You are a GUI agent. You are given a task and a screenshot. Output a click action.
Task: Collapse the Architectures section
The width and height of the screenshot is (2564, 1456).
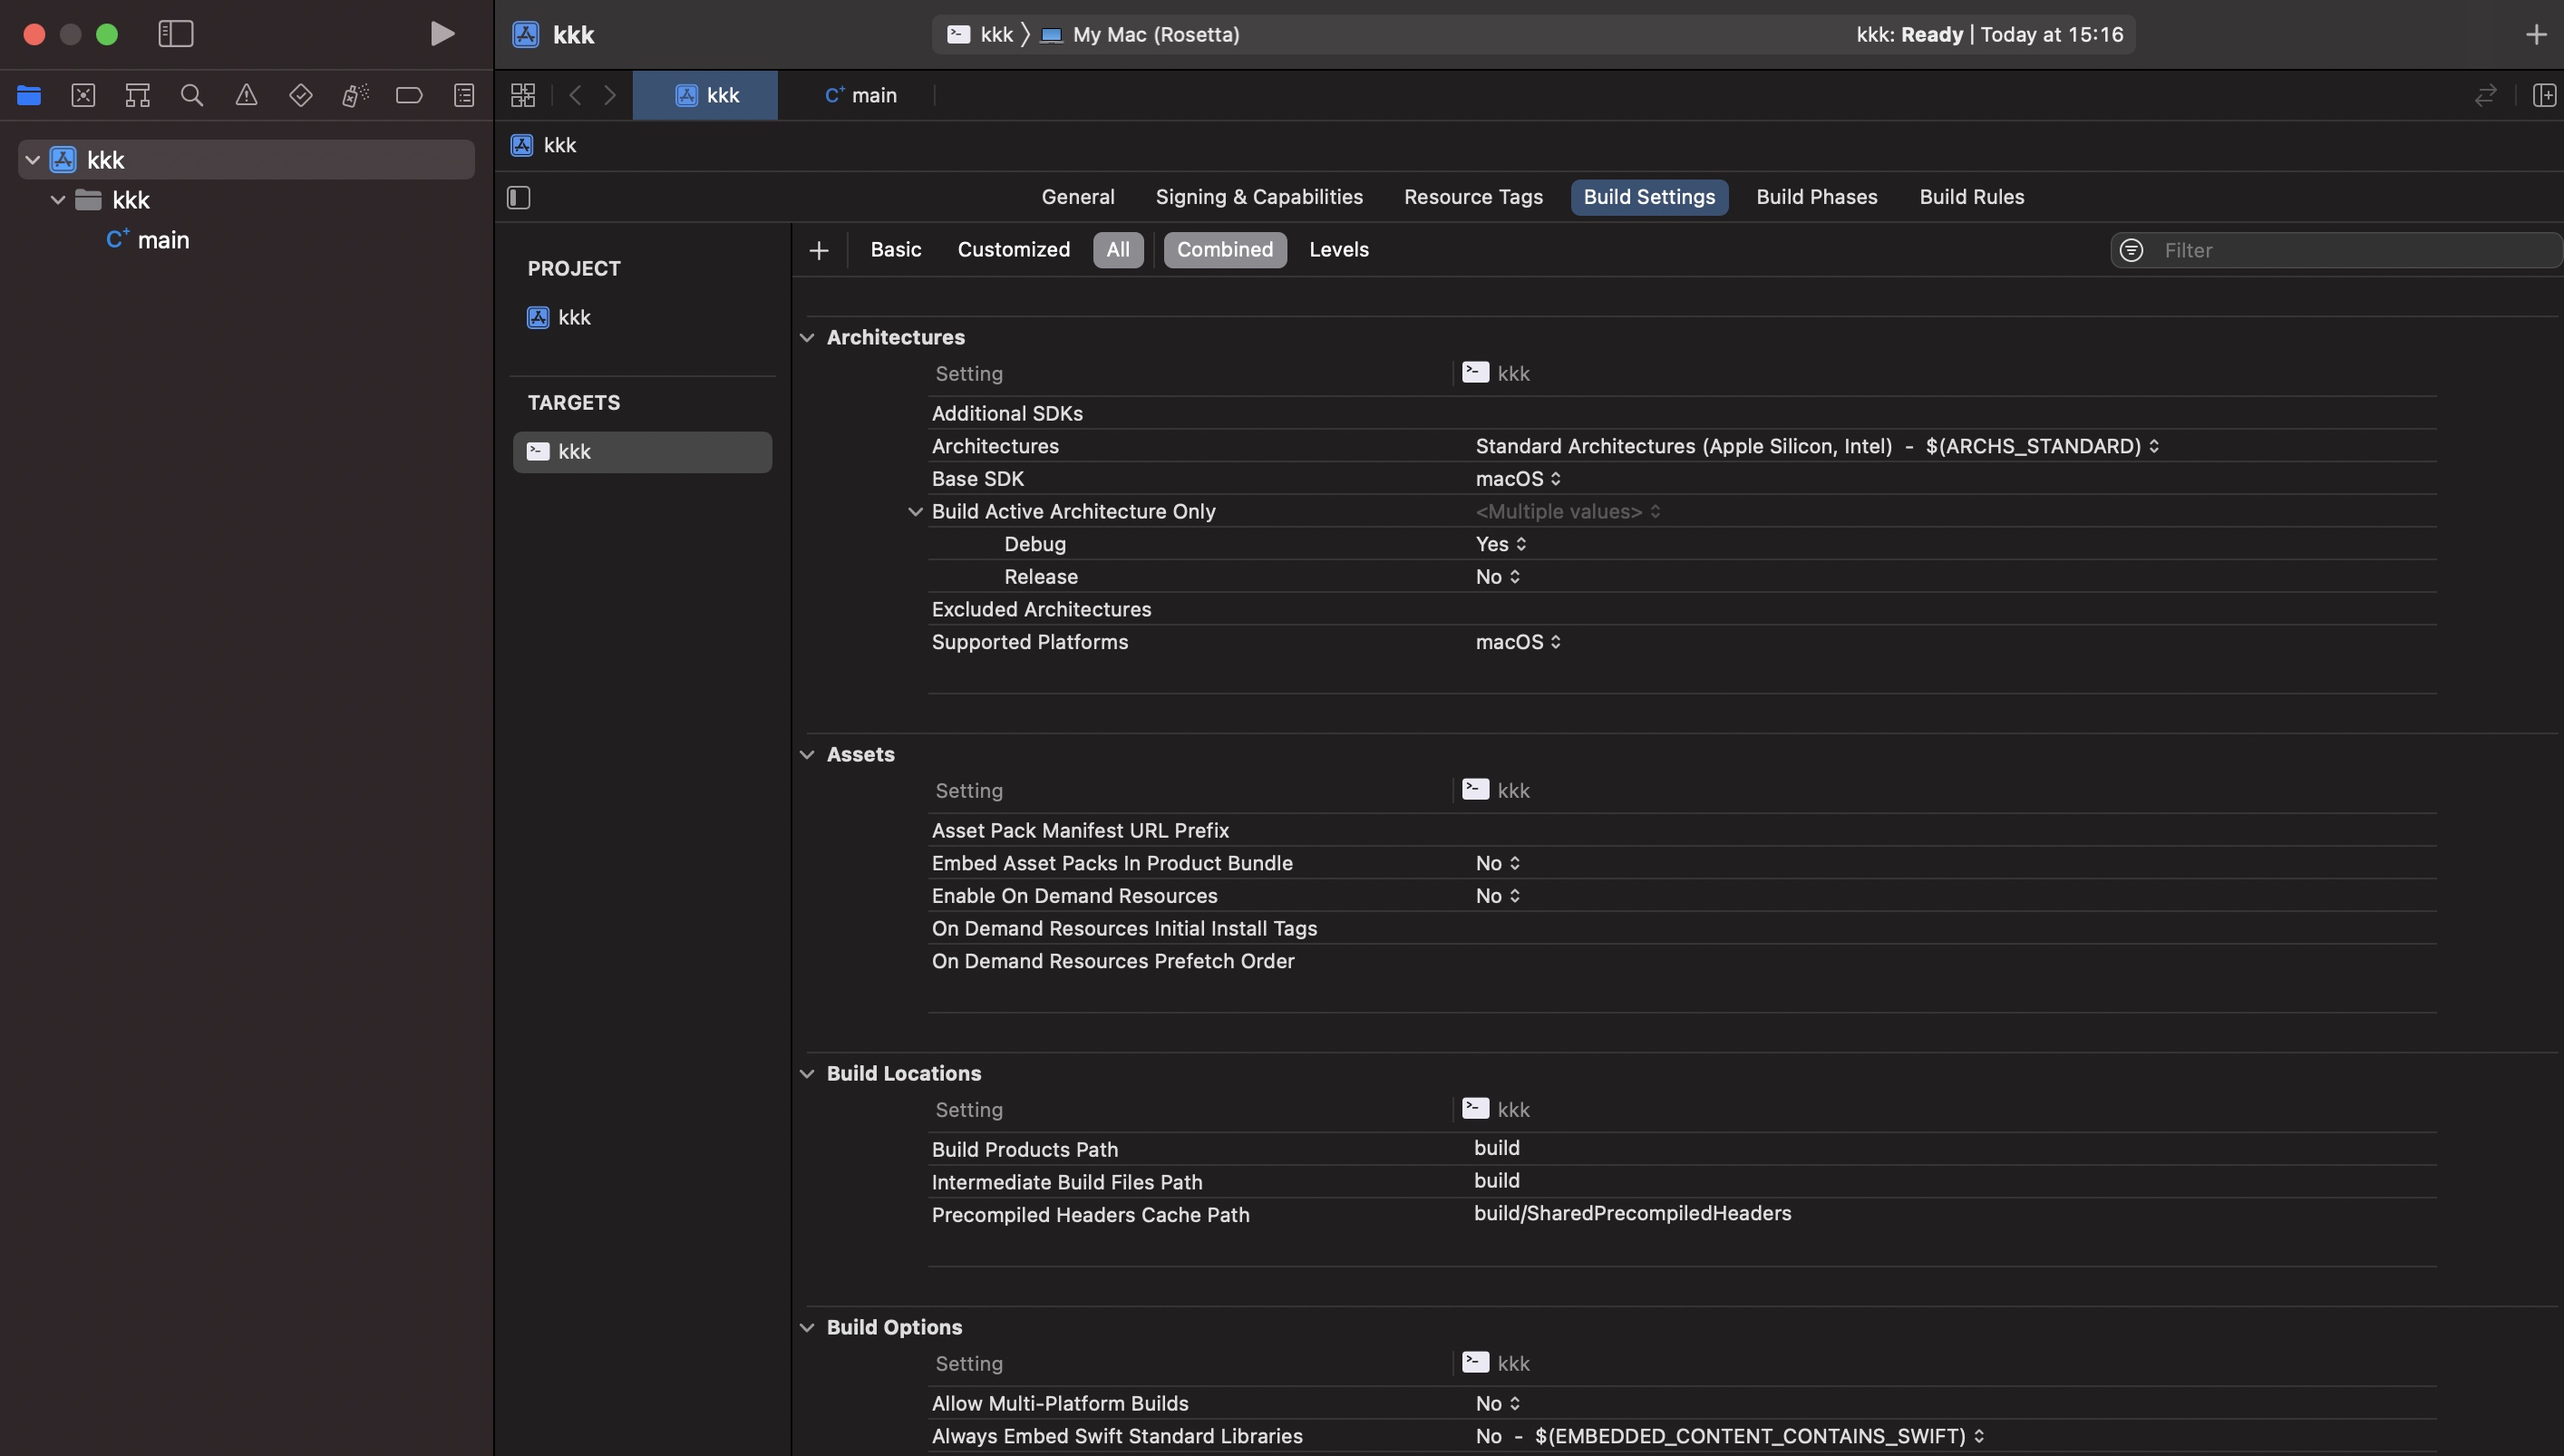(807, 338)
